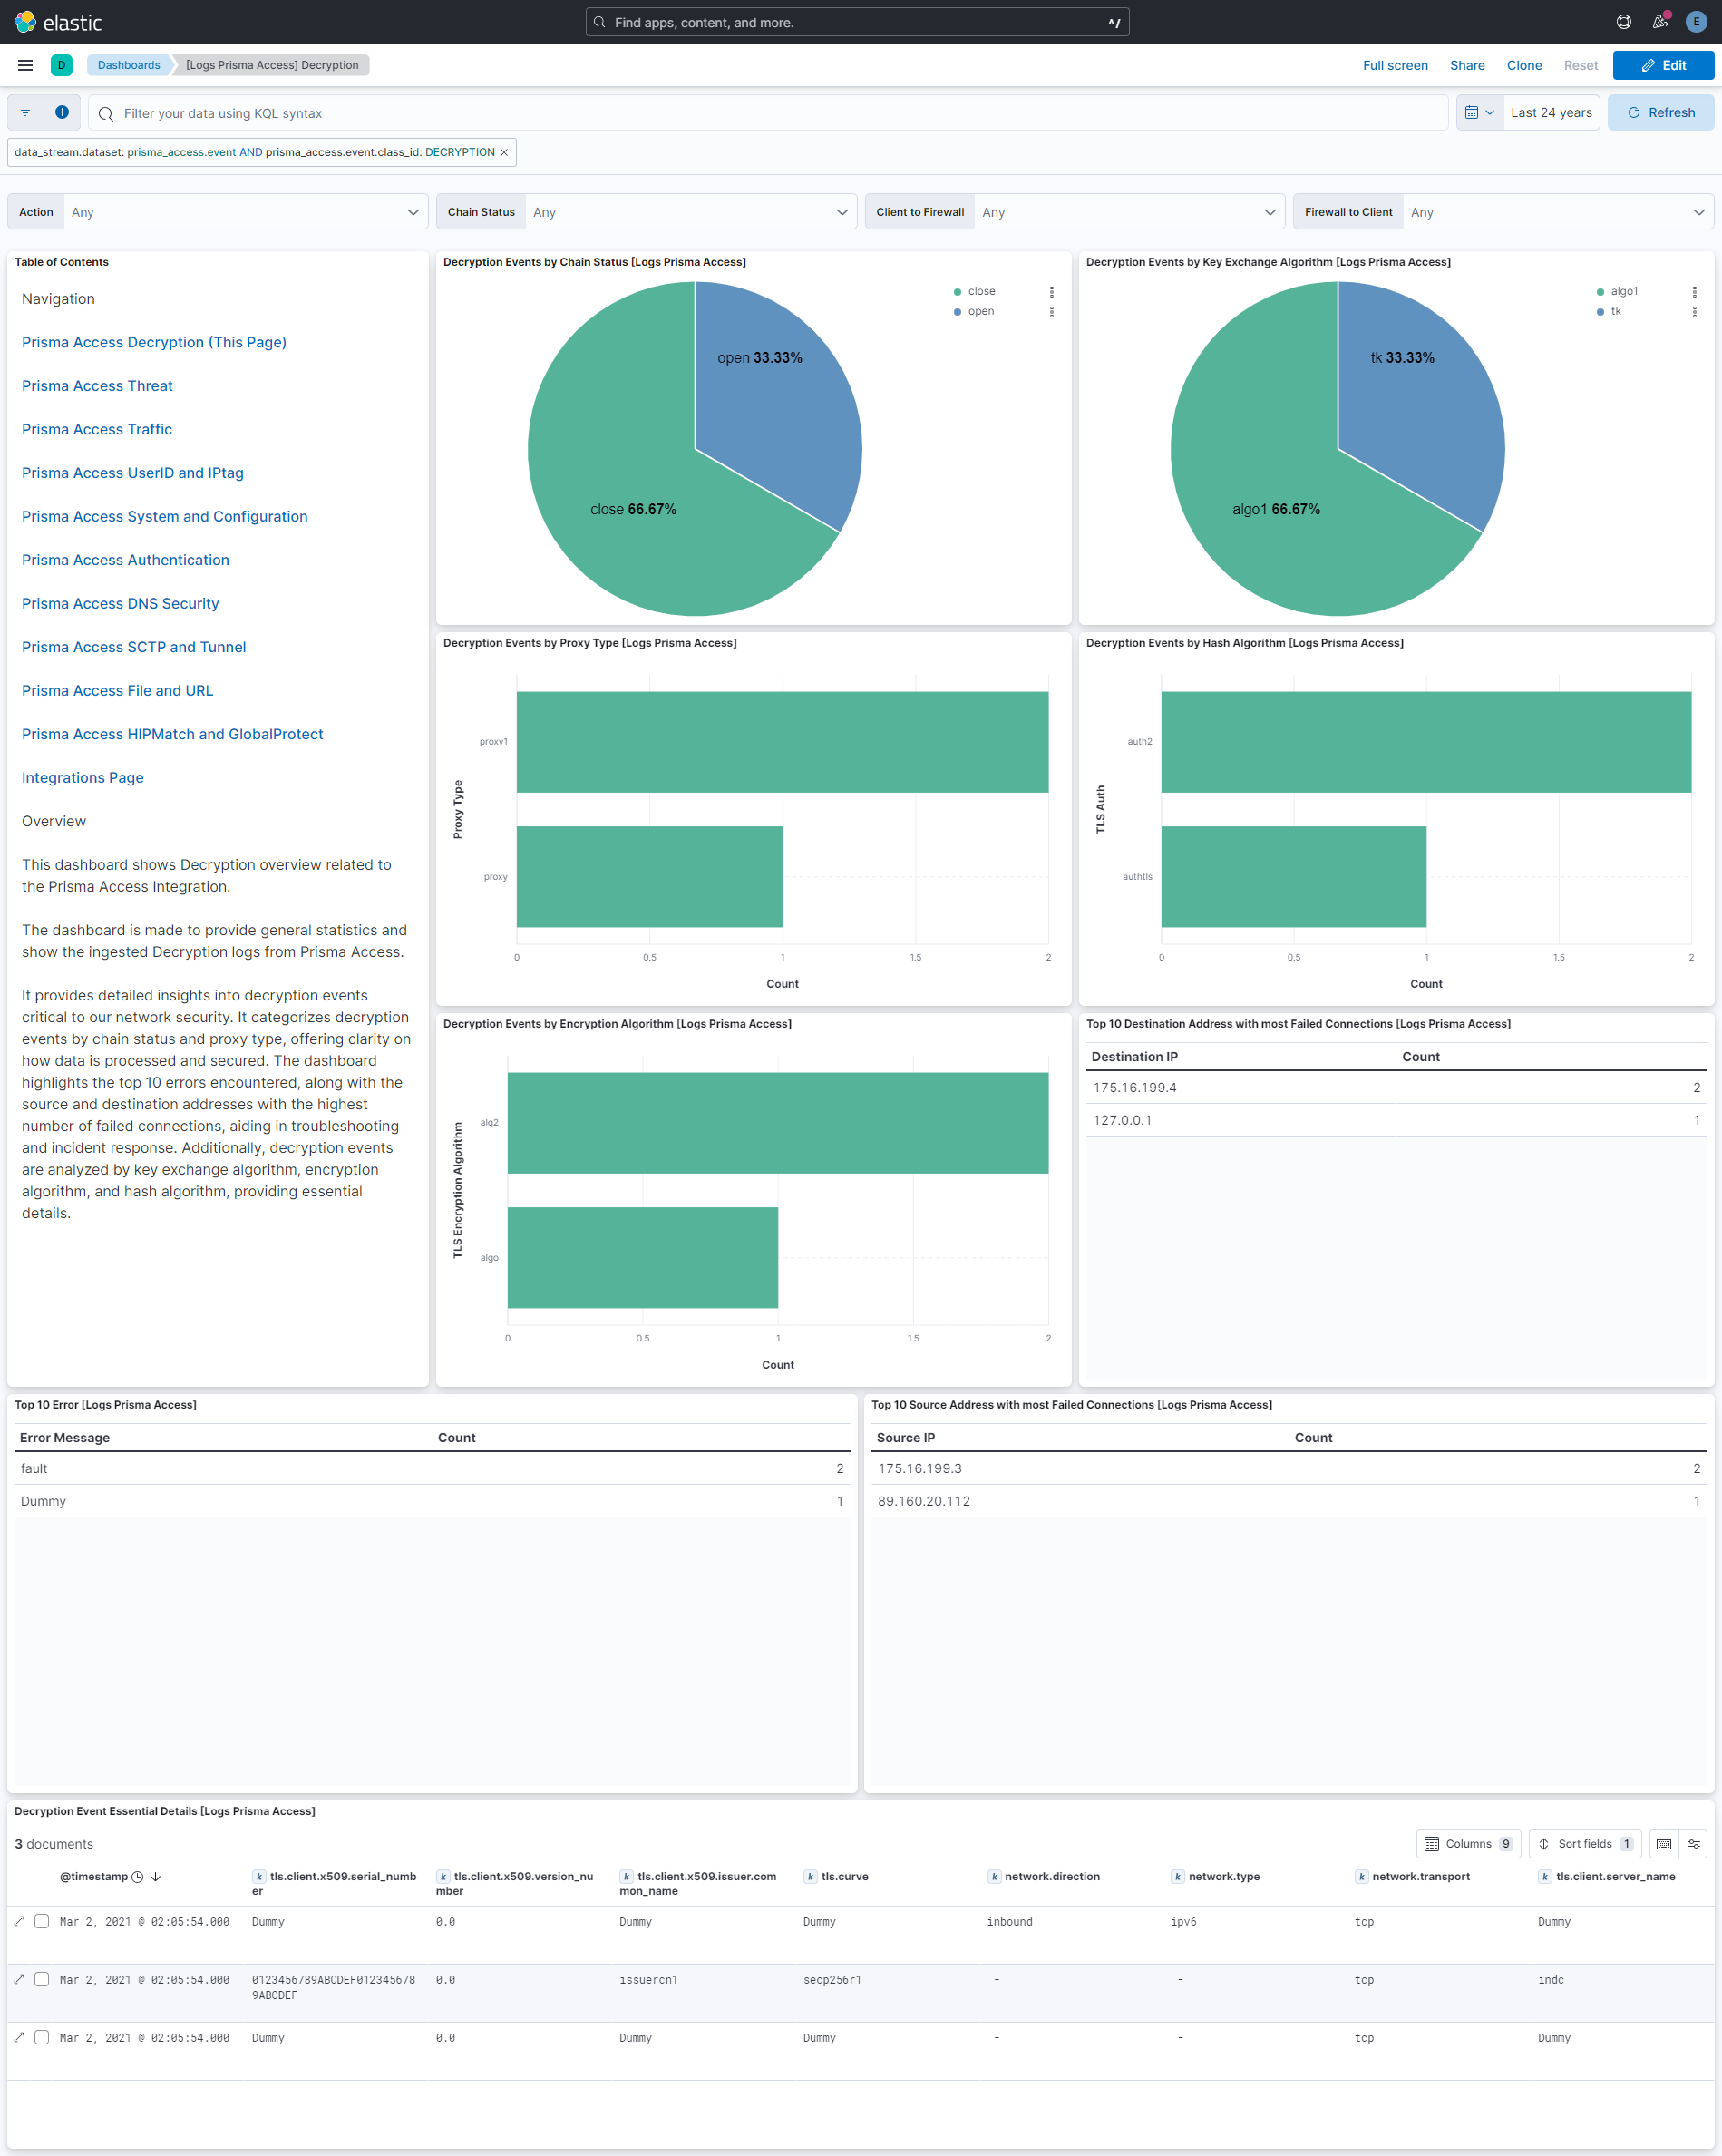Open the Prisma Access Threat link
The height and width of the screenshot is (2156, 1722).
coord(97,385)
